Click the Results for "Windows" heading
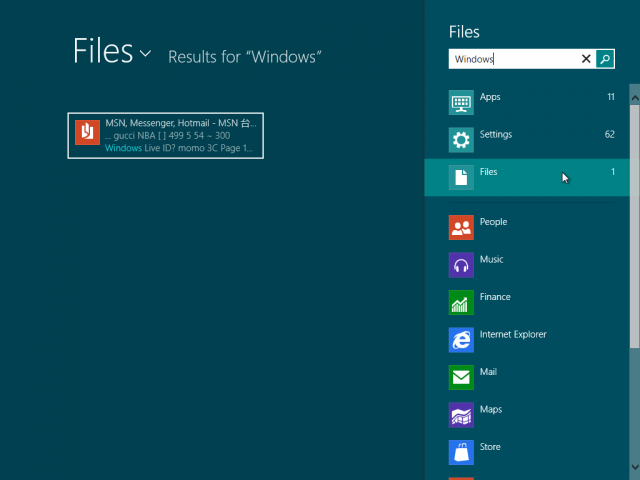 pyautogui.click(x=244, y=57)
